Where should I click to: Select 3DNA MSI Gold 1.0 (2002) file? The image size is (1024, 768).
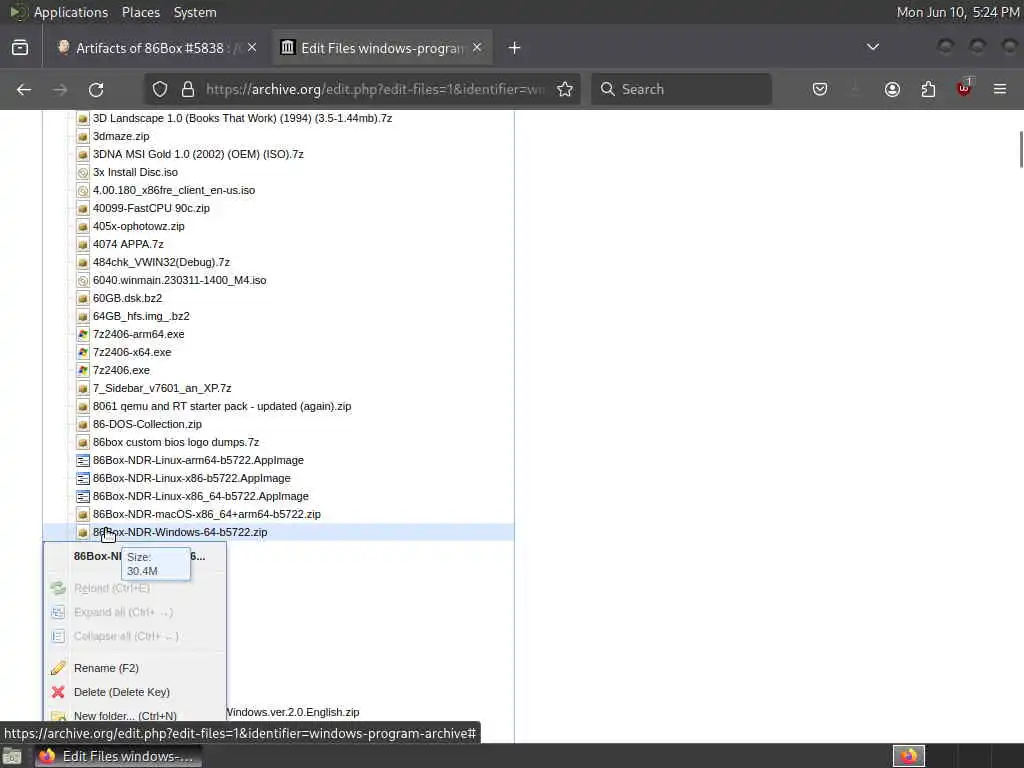click(x=198, y=154)
